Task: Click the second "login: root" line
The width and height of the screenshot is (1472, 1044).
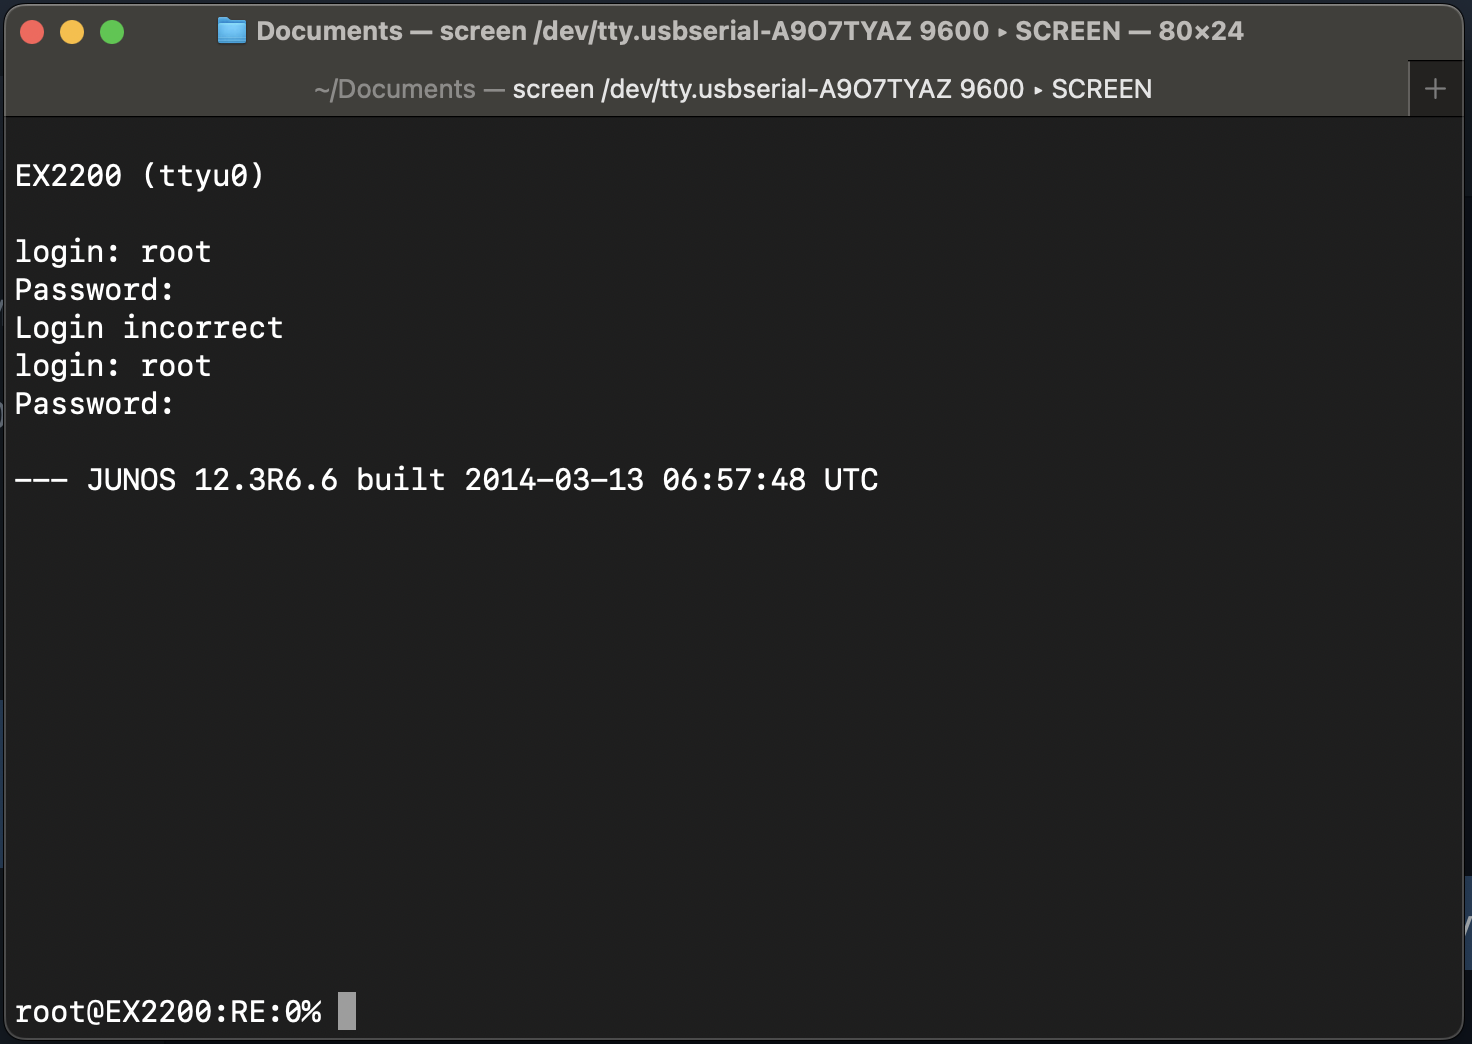Action: tap(113, 366)
